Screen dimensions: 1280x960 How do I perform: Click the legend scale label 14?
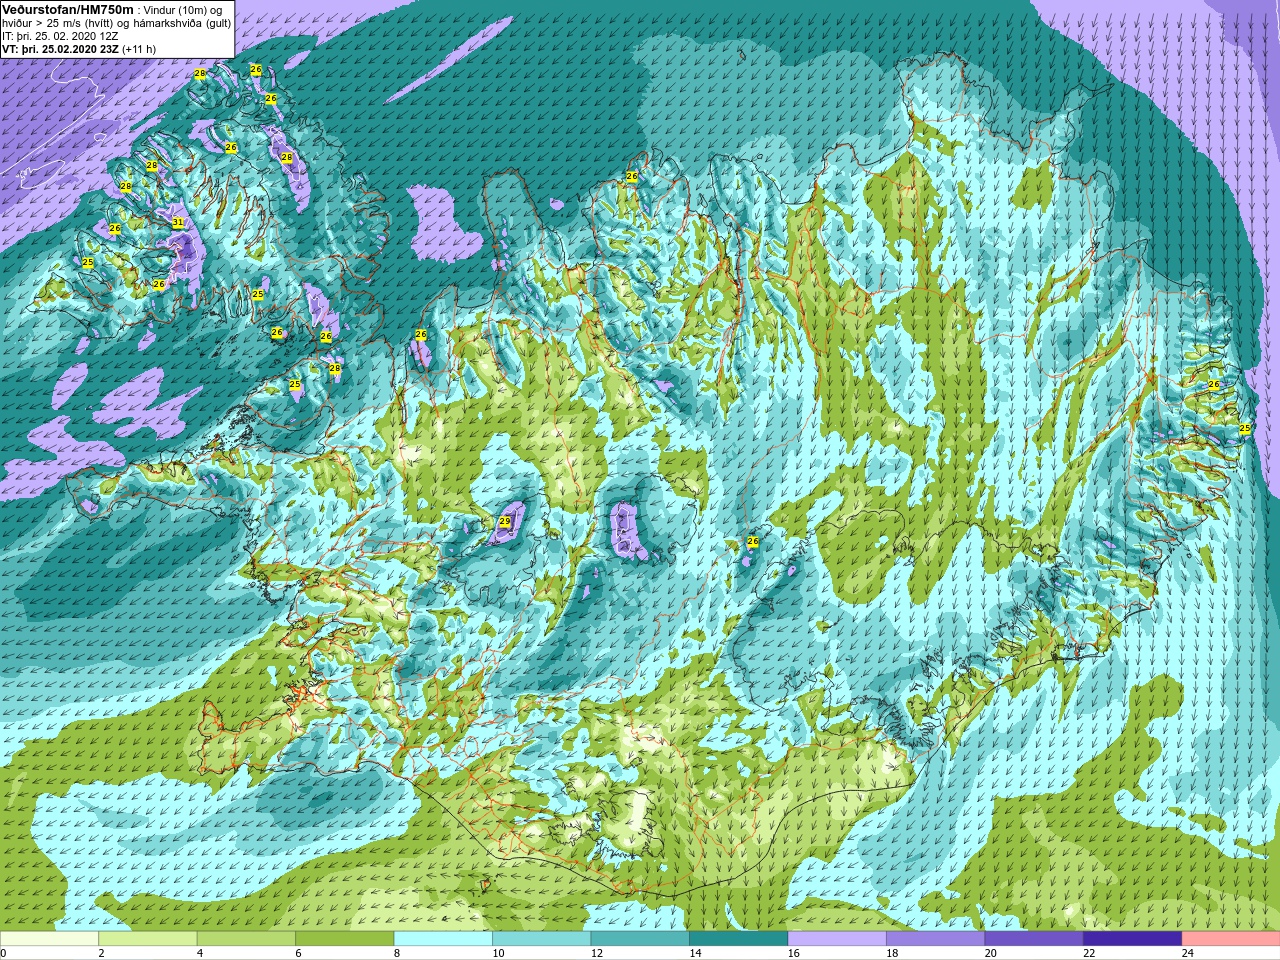click(x=695, y=953)
